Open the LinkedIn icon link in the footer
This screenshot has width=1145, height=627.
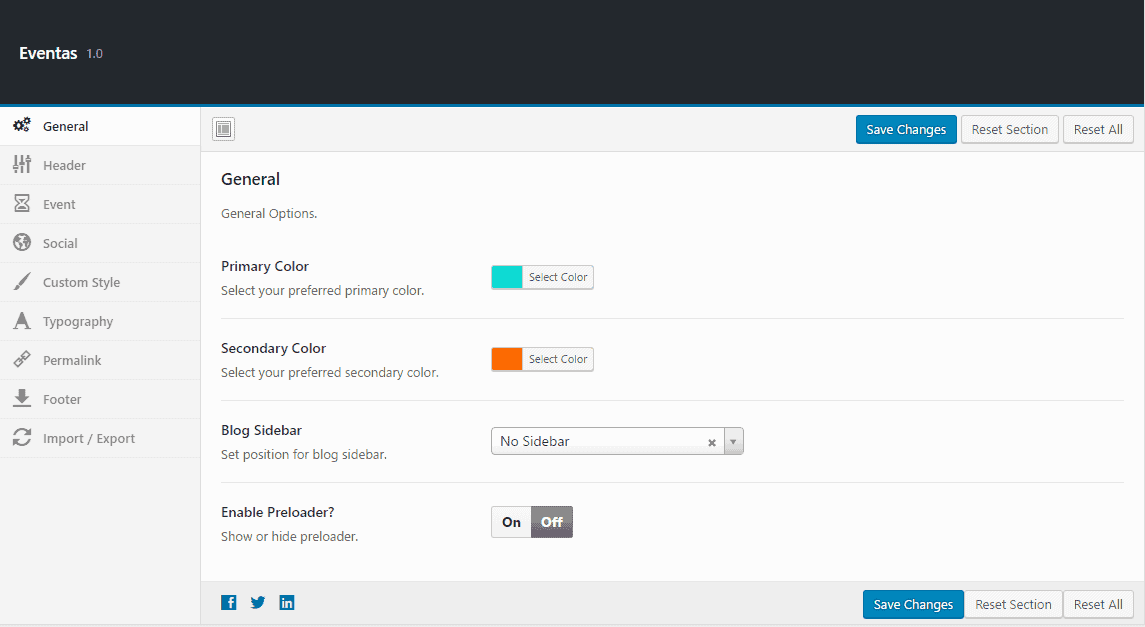point(287,602)
